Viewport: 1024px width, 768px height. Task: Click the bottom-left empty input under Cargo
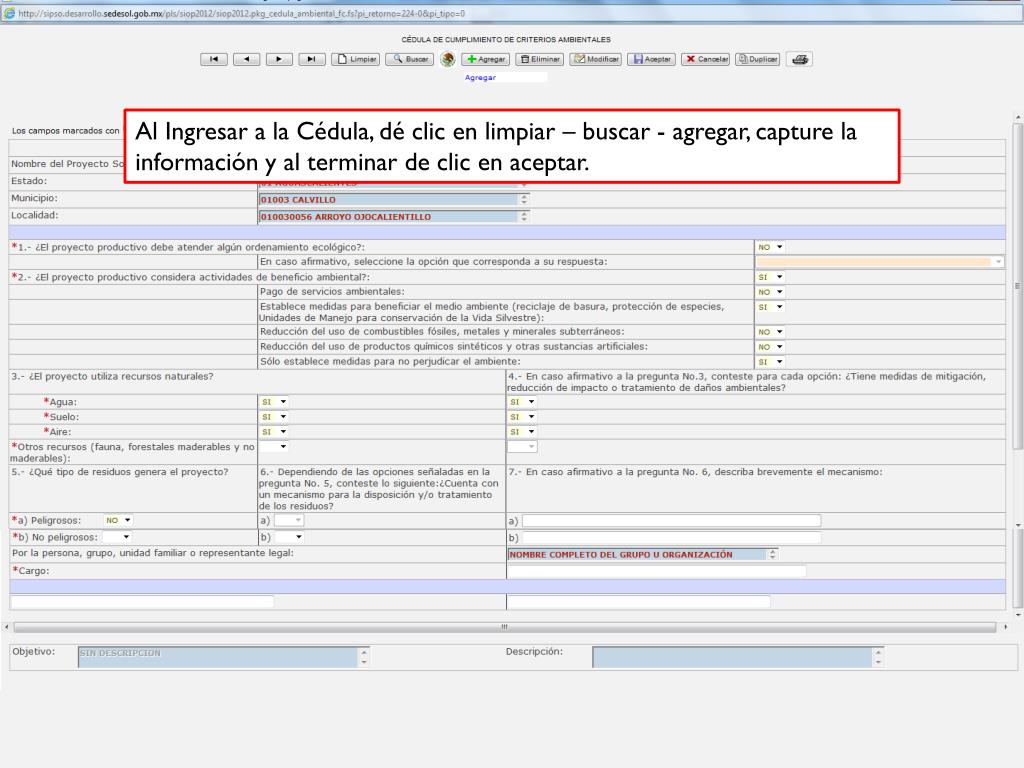142,601
